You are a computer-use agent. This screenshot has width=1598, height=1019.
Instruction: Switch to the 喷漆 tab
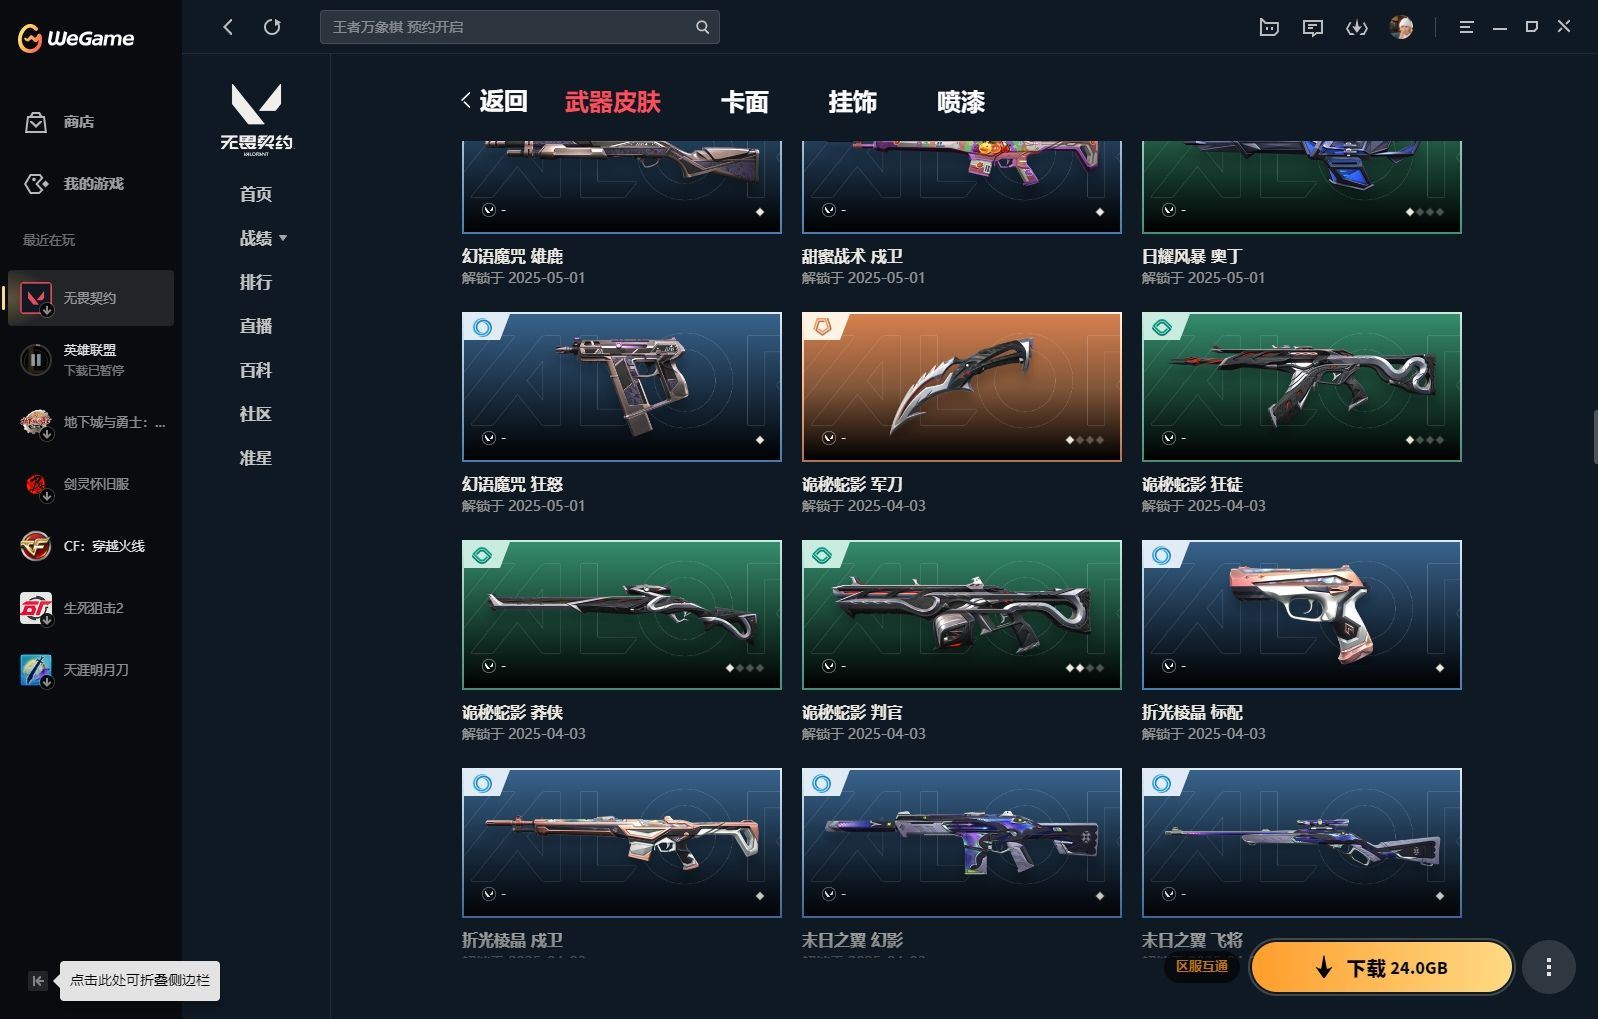(x=961, y=102)
